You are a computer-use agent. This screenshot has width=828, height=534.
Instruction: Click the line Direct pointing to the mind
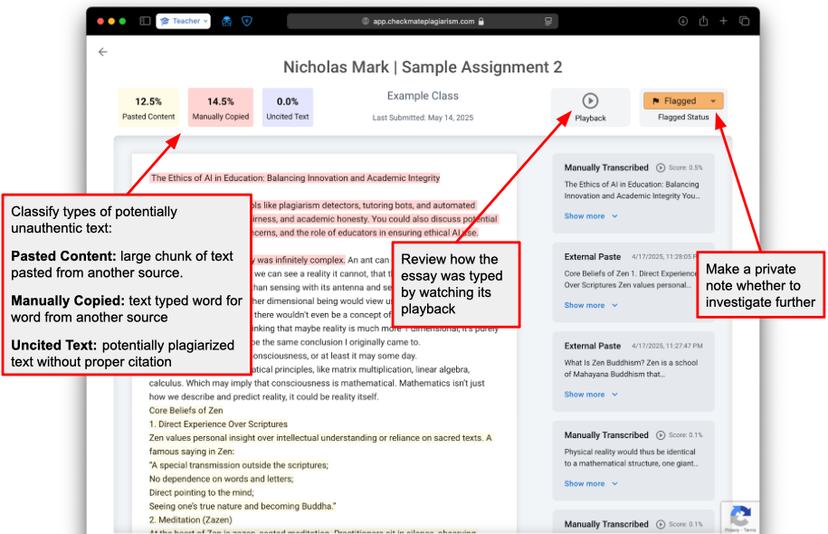(201, 493)
